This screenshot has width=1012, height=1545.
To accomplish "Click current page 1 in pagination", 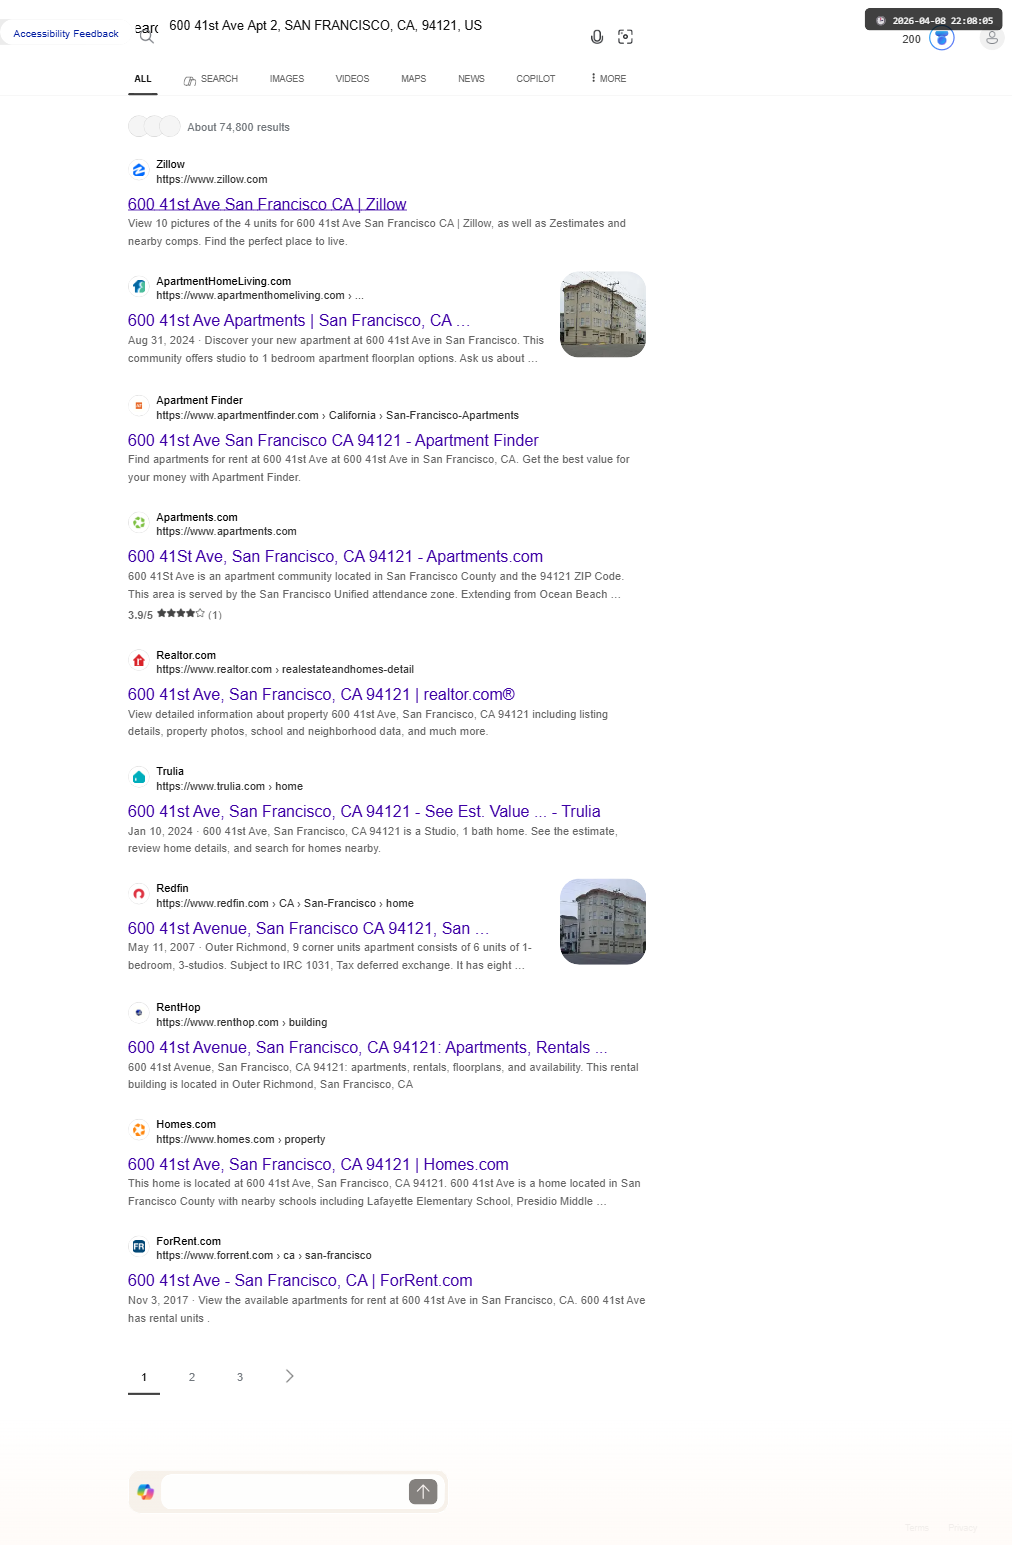I will pos(144,1377).
